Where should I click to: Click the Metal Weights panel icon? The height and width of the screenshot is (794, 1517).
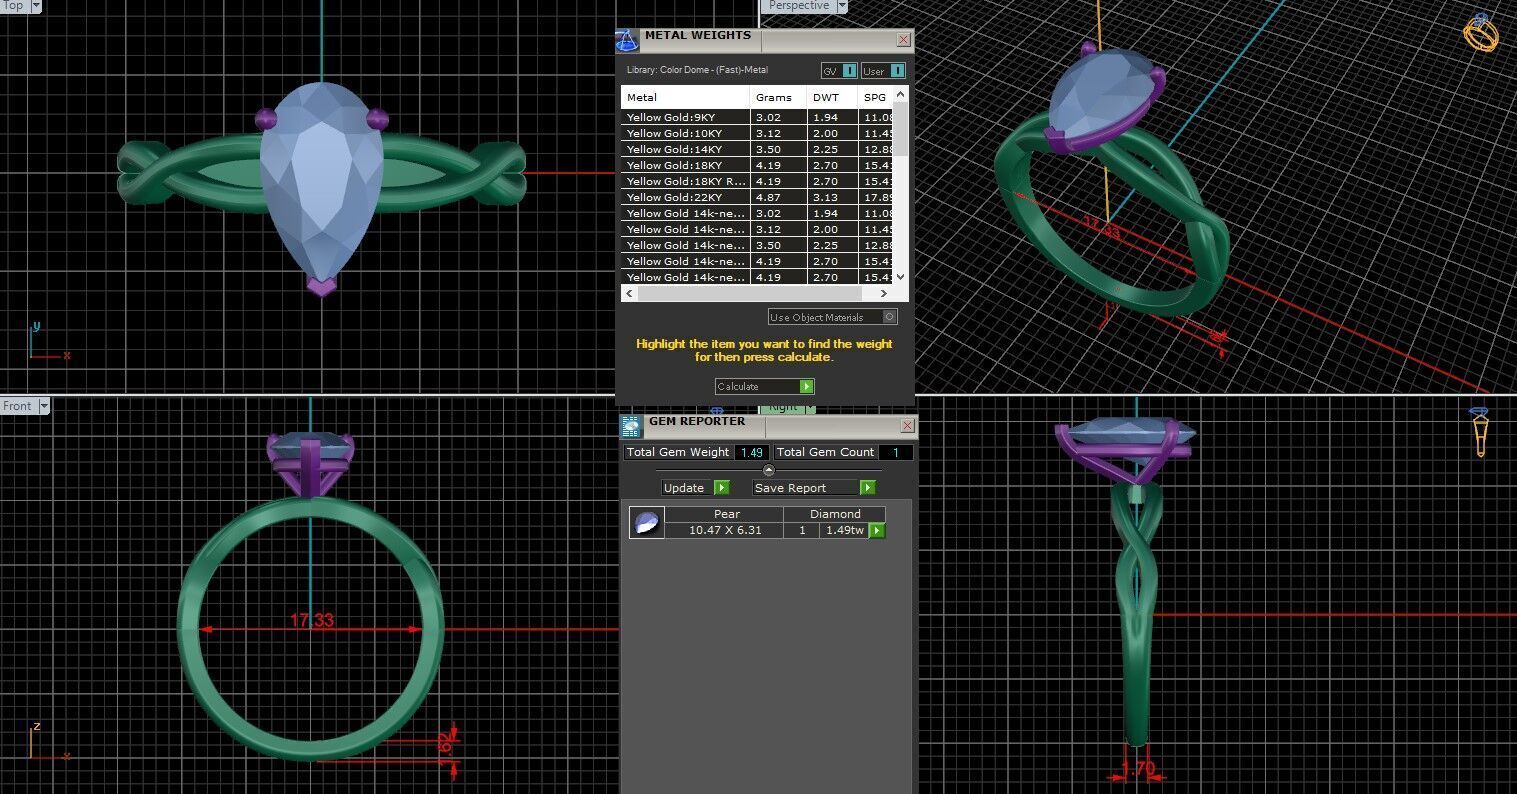[x=627, y=40]
